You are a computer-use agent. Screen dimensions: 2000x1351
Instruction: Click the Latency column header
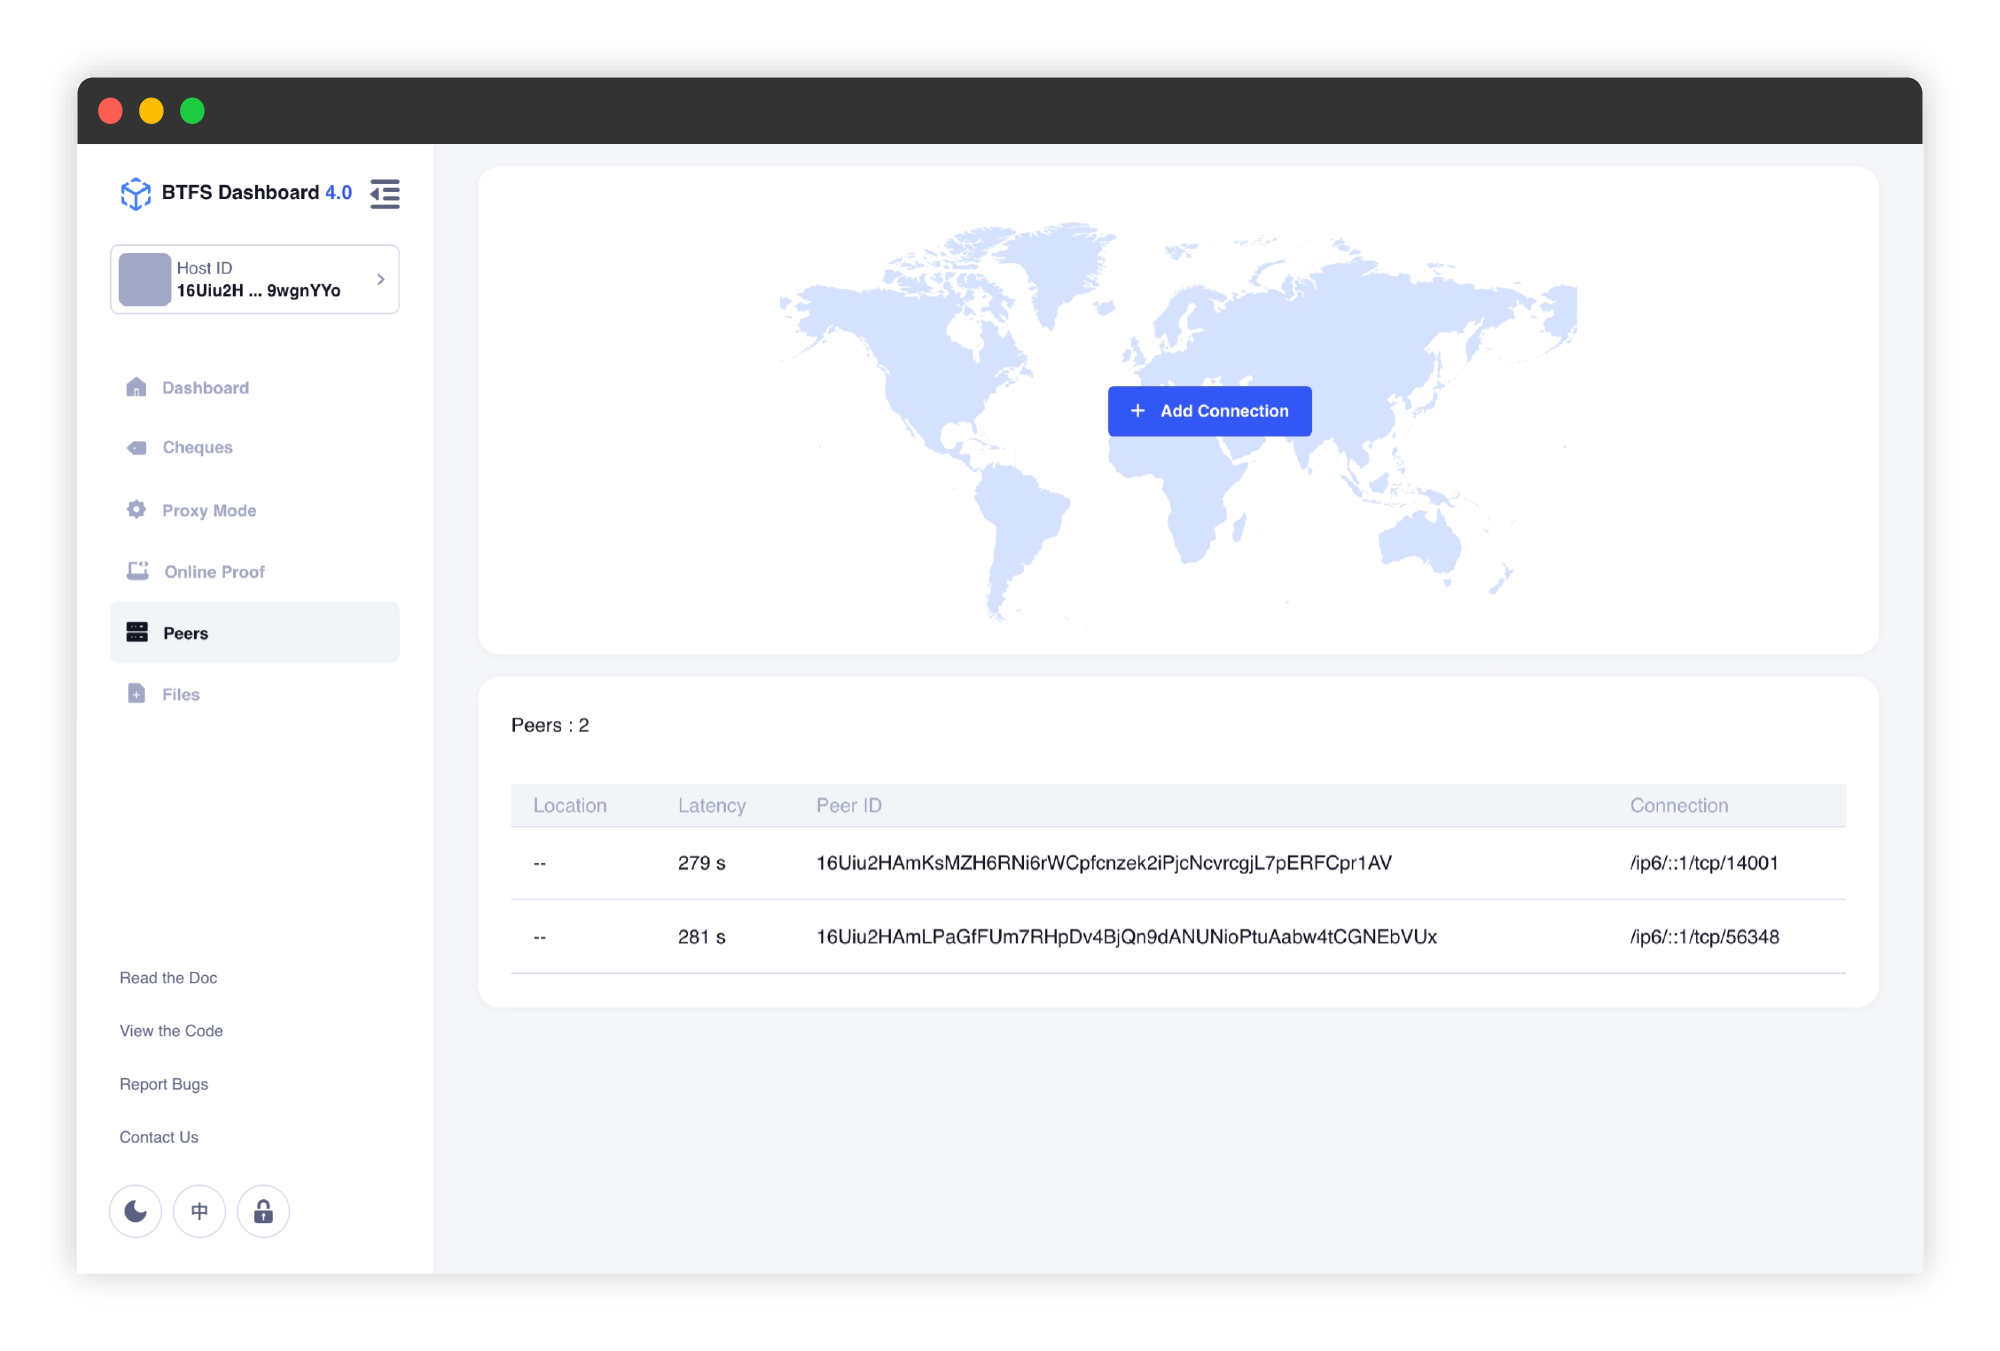(711, 806)
